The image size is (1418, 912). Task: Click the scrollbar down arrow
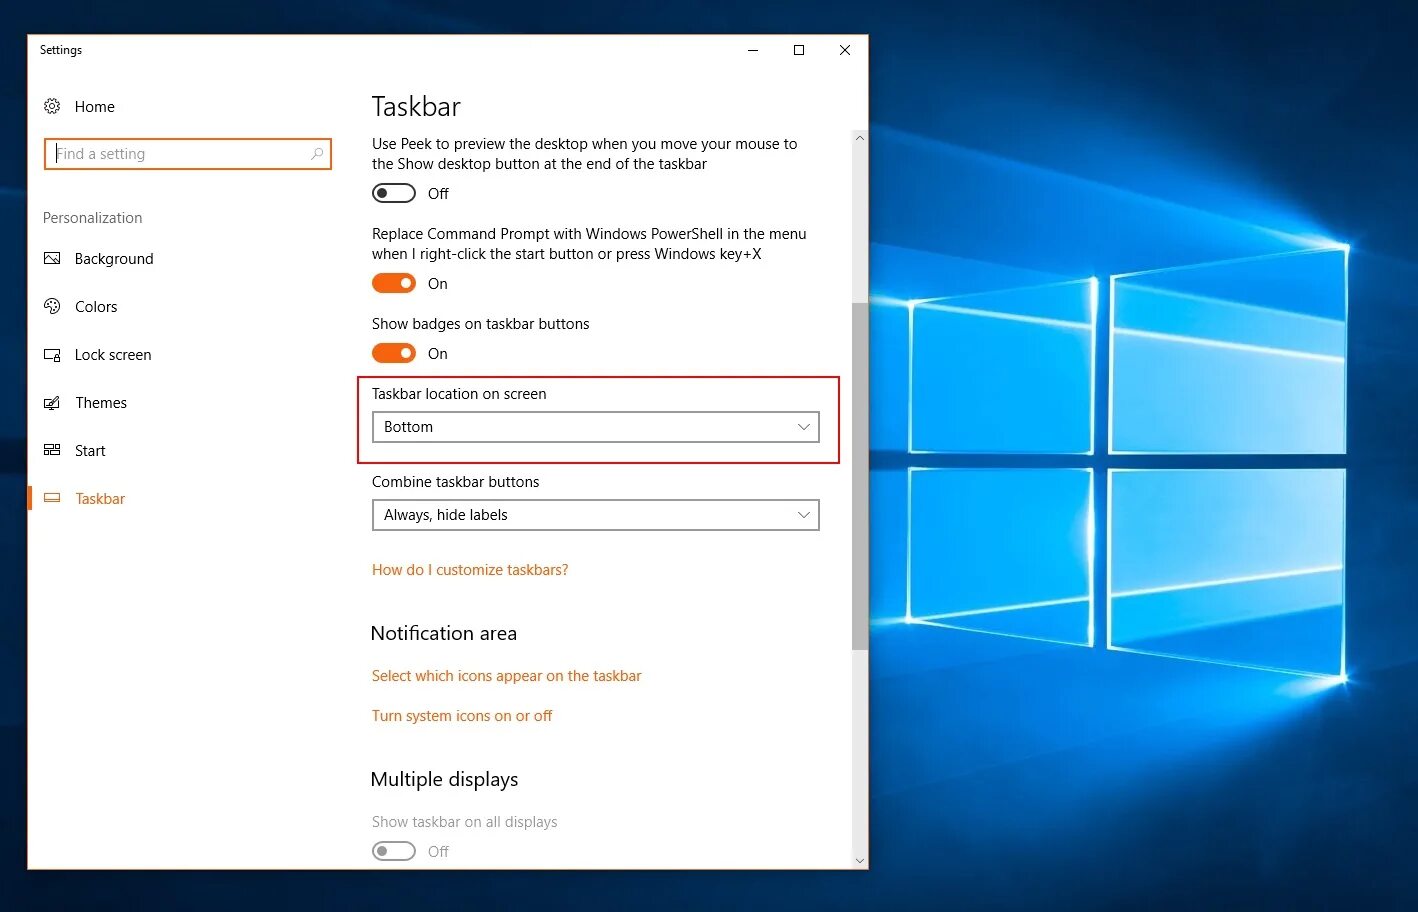[860, 860]
